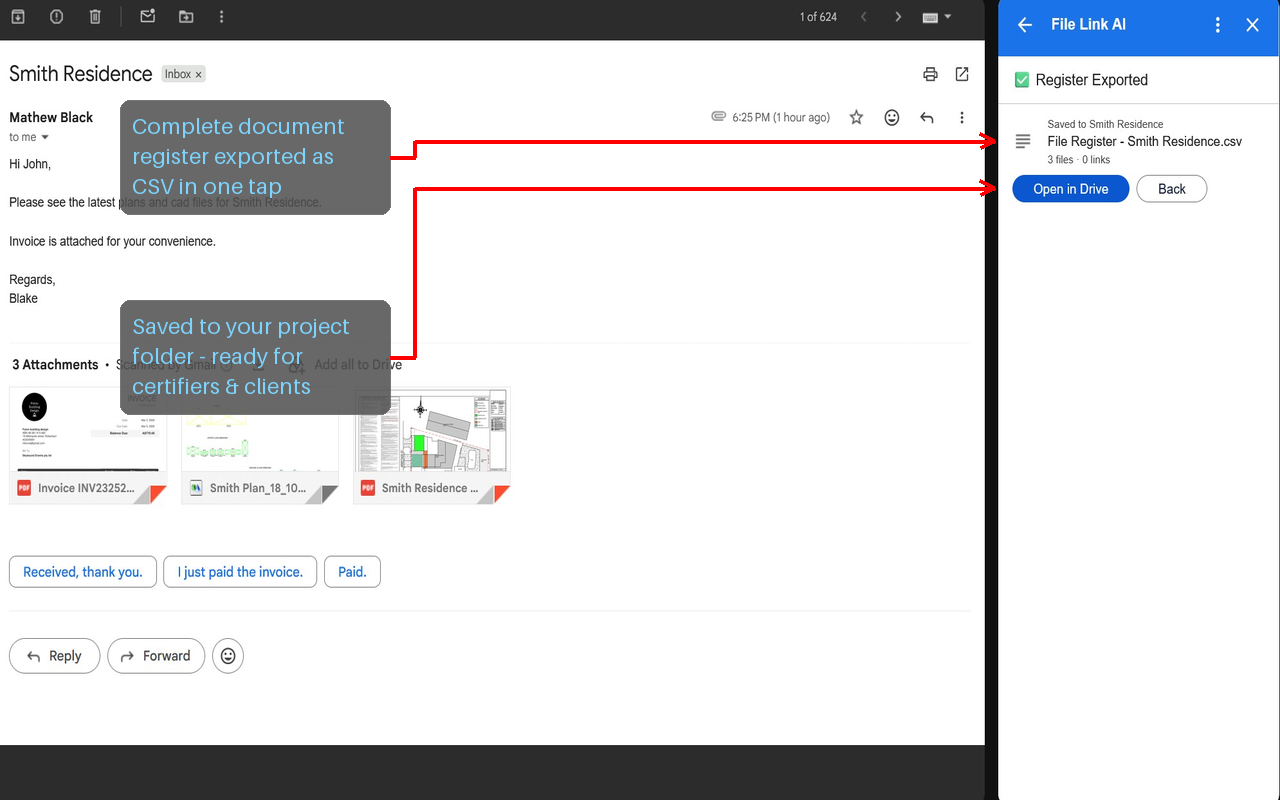Open the top toolbar's More options menu
This screenshot has height=800, width=1280.
point(221,17)
